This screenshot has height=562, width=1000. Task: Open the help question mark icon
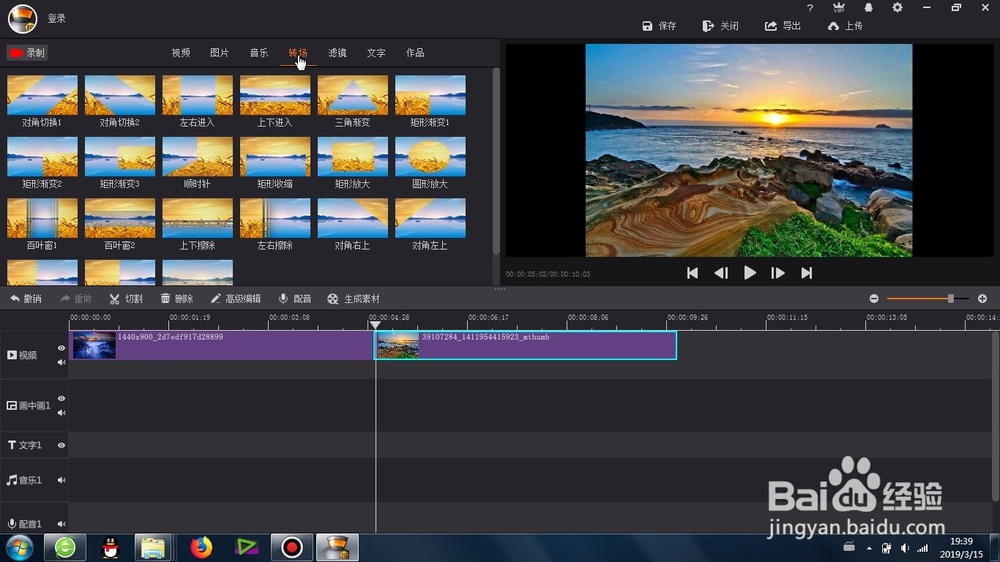[x=810, y=8]
